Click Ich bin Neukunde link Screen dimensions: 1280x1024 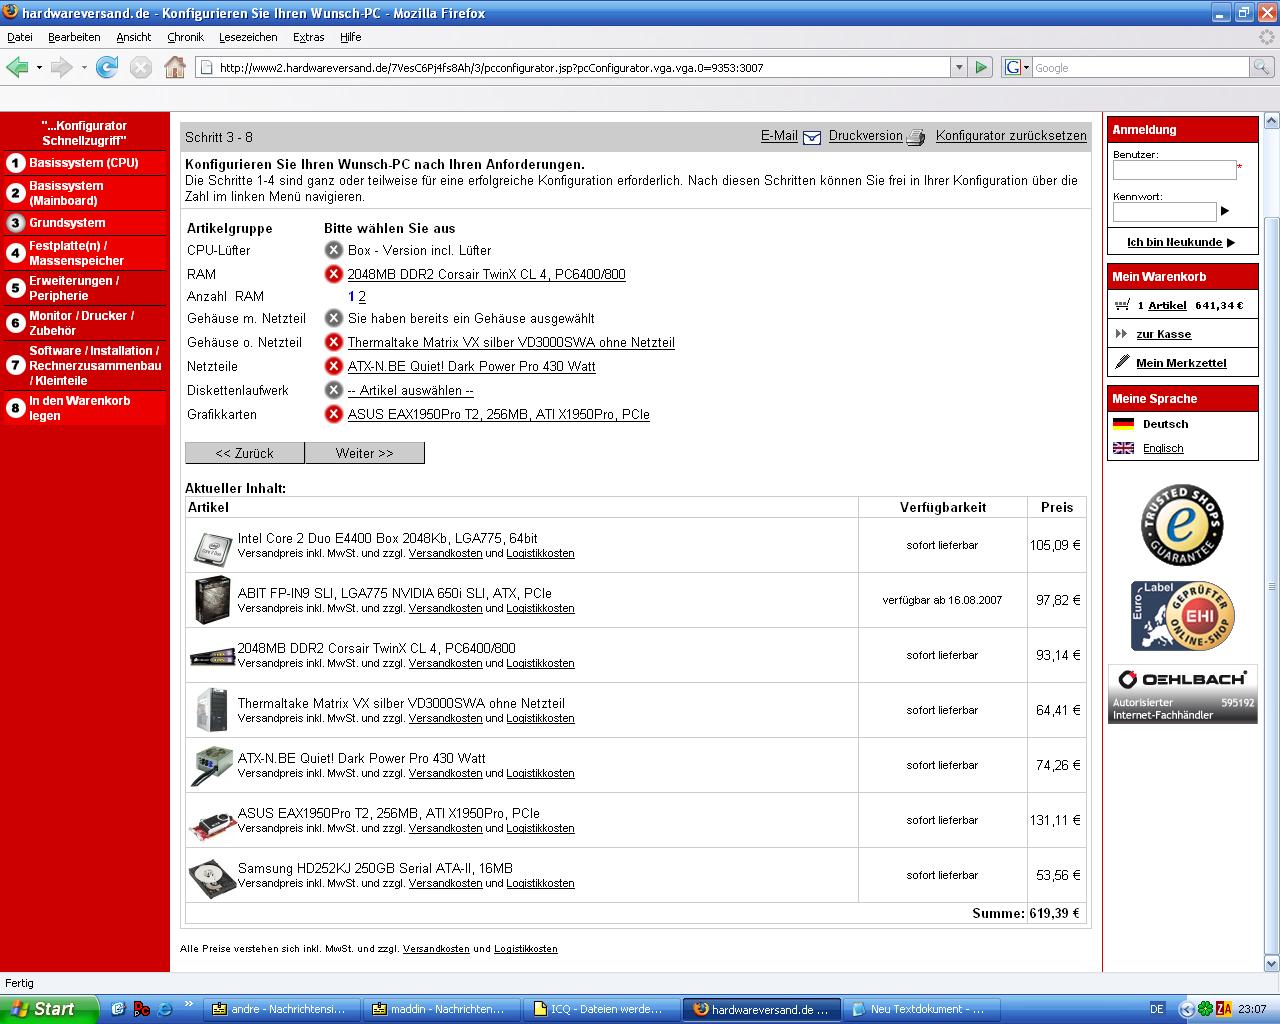click(1175, 242)
